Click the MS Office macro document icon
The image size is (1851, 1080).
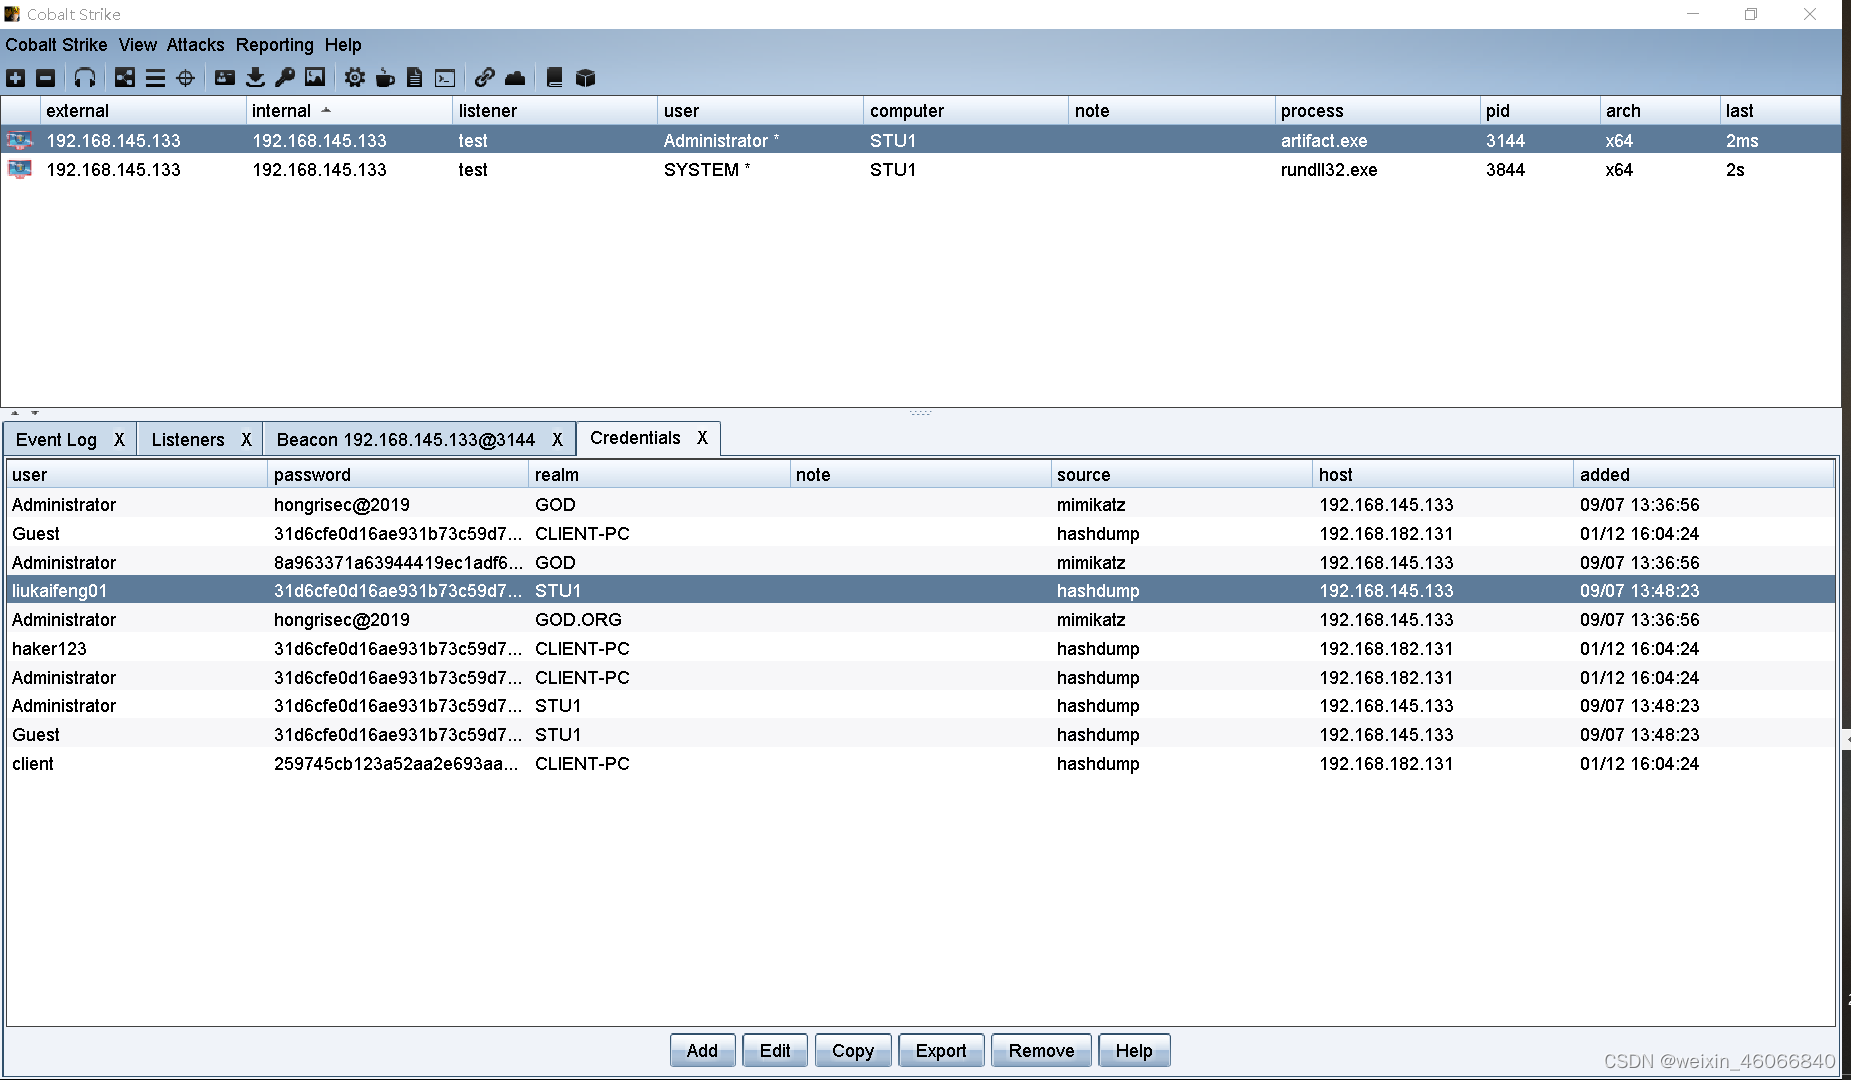click(x=415, y=78)
